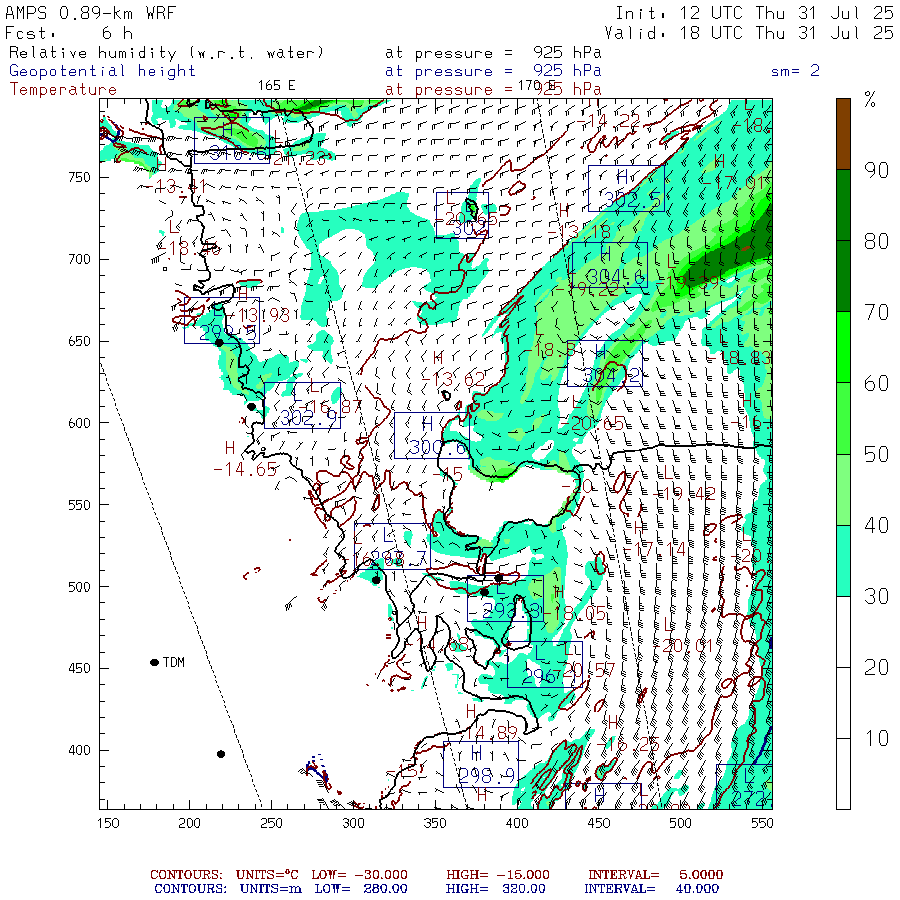
Task: Click the 'TDM' station label
Action: tap(174, 662)
